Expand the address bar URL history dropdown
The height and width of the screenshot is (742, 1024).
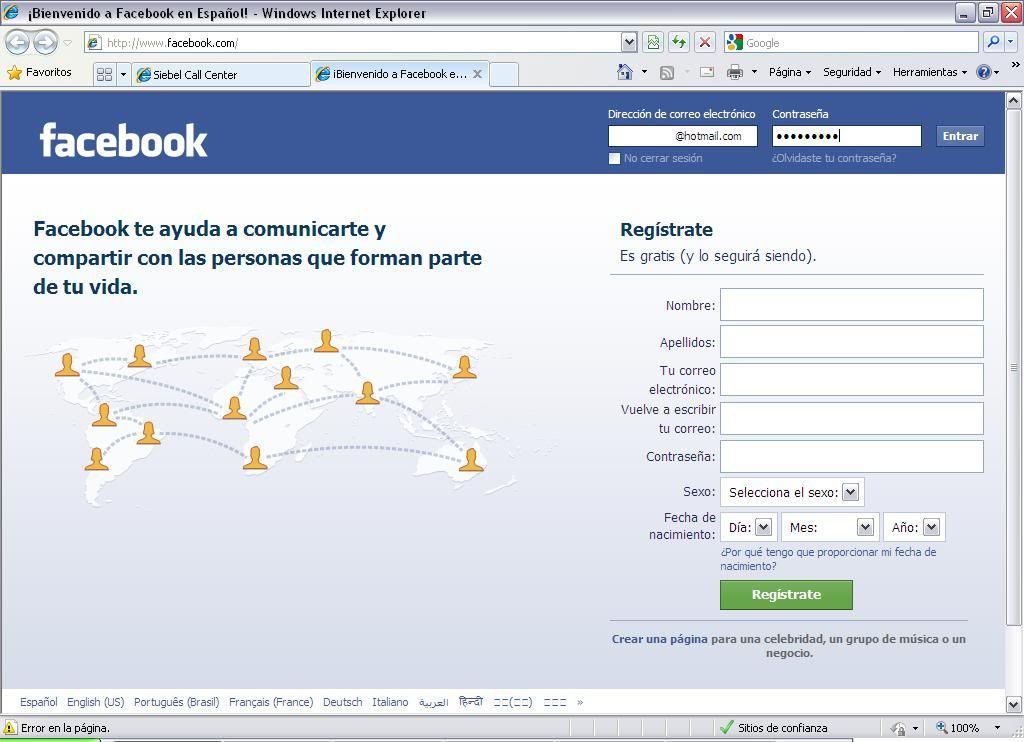click(629, 43)
